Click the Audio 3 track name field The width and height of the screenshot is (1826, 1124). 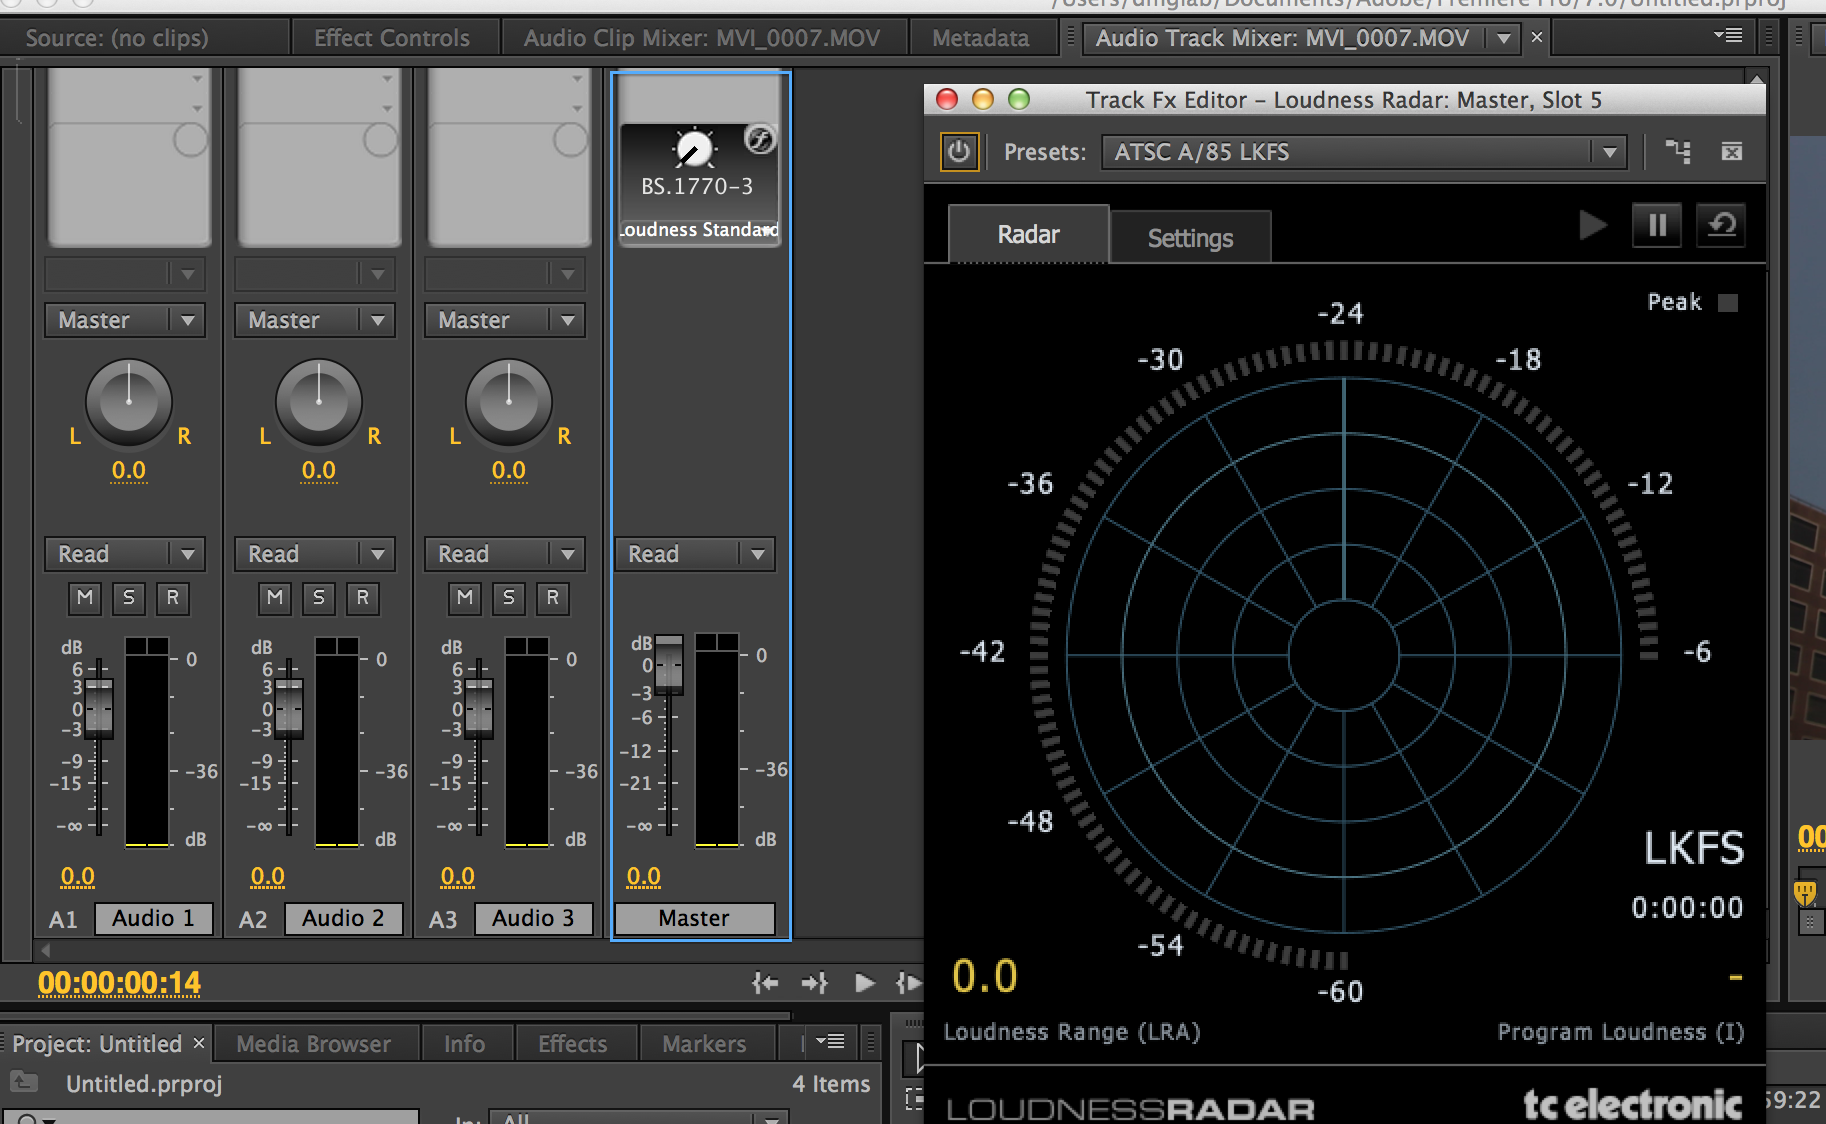[x=534, y=918]
